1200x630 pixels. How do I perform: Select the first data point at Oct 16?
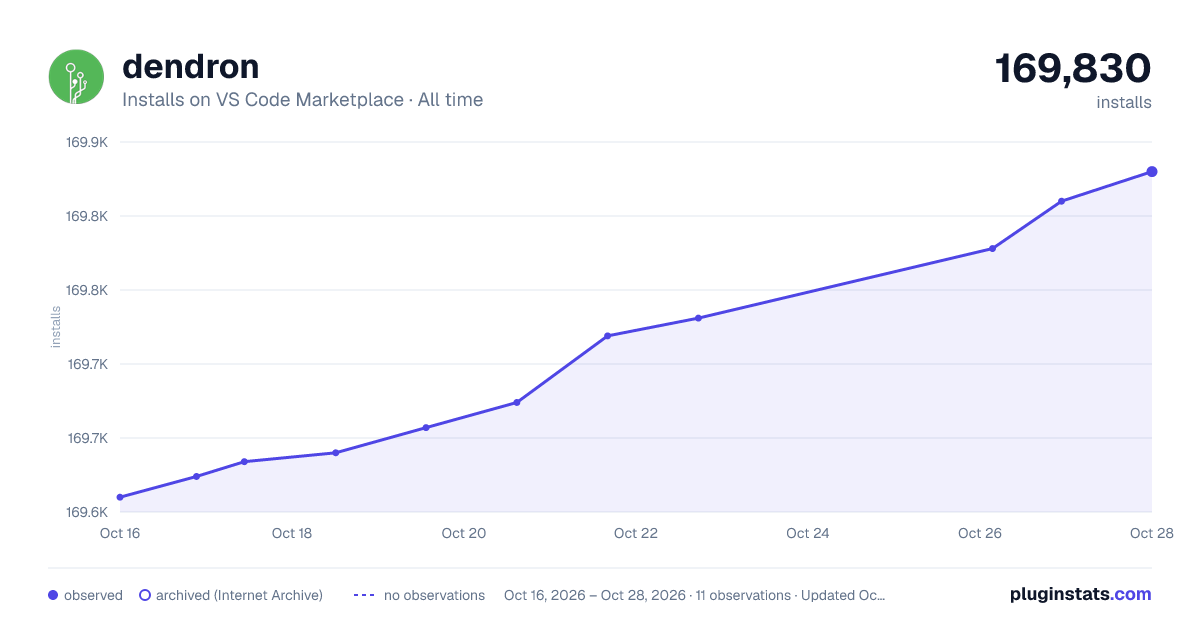[120, 497]
